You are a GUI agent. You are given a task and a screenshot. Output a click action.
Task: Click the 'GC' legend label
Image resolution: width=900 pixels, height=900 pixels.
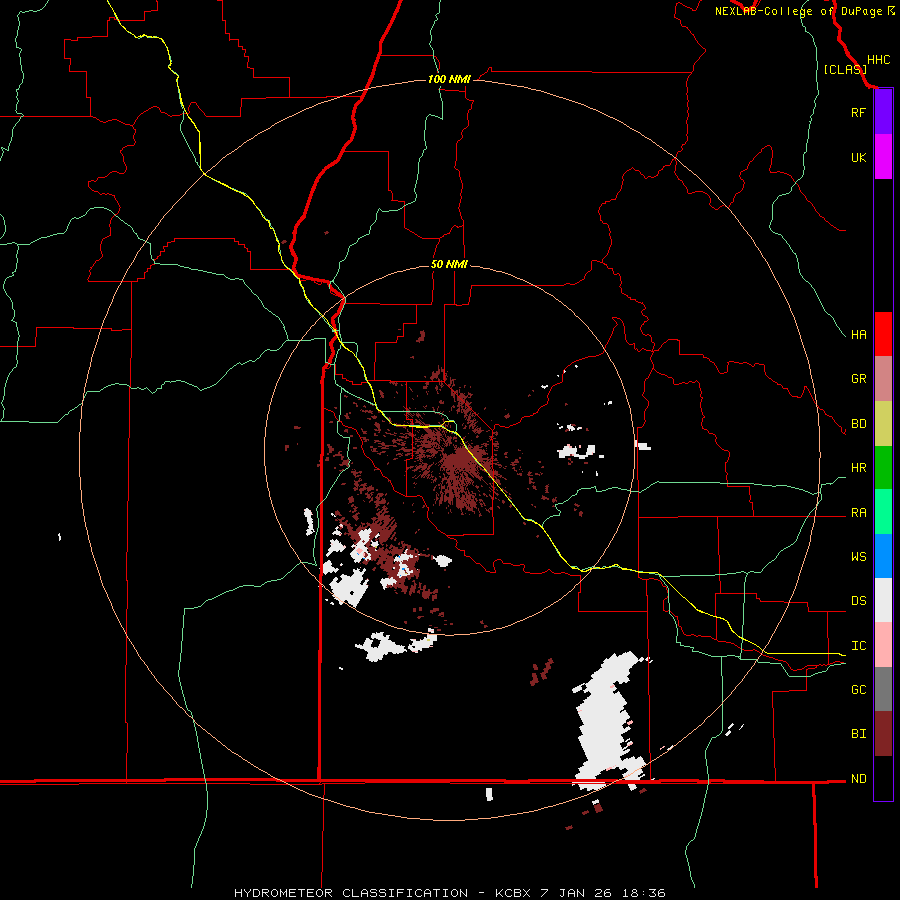click(859, 690)
